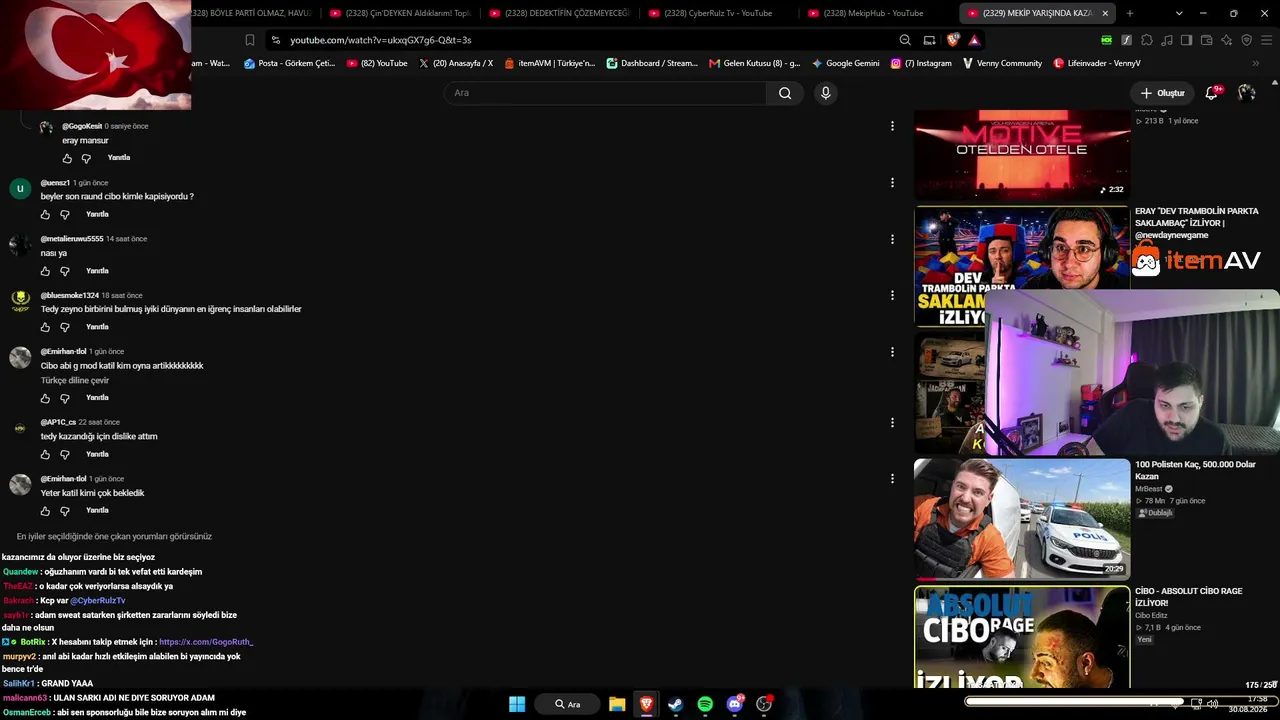This screenshot has height=720, width=1280.
Task: Start voice search with the microphone icon
Action: tap(825, 93)
